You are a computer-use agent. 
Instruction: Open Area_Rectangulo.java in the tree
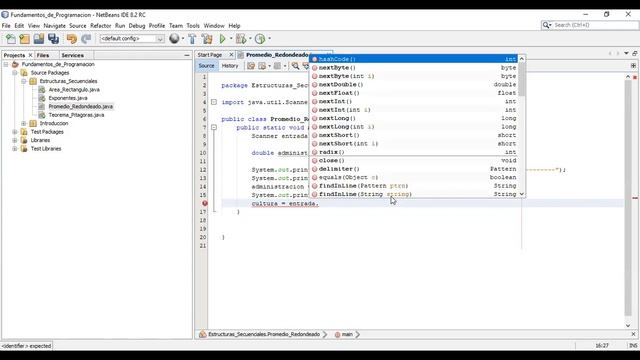coord(74,90)
